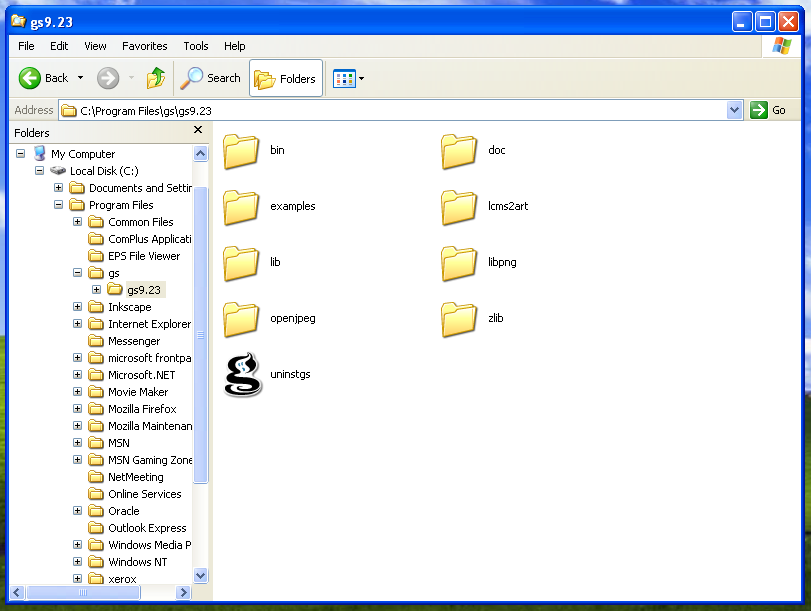
Task: Open the Help menu
Action: tap(234, 46)
